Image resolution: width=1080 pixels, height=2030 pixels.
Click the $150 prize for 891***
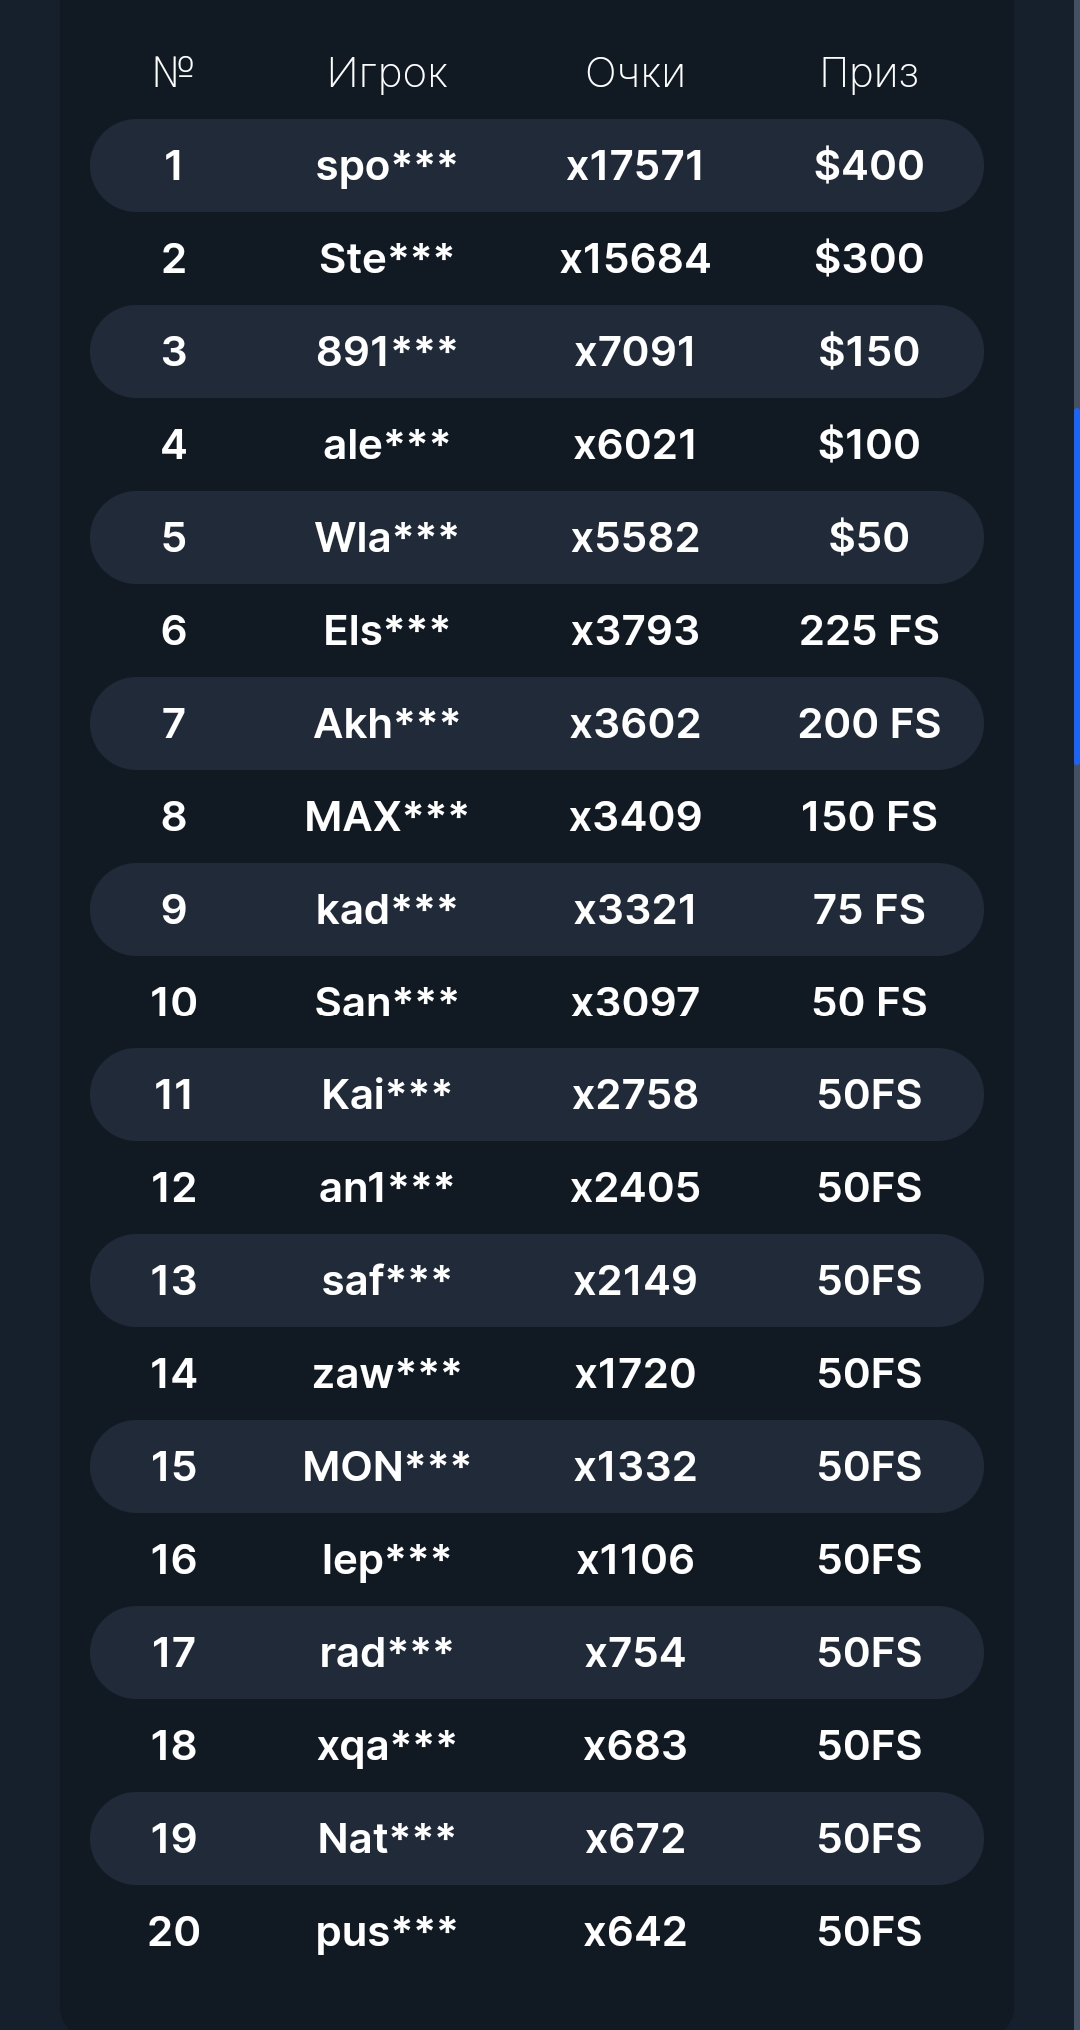click(x=869, y=352)
